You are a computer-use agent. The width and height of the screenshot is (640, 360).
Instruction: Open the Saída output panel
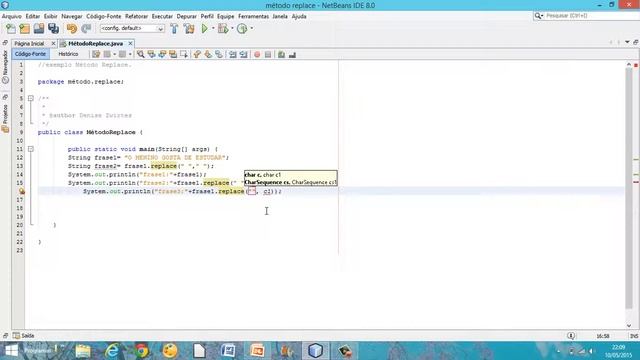(23, 336)
